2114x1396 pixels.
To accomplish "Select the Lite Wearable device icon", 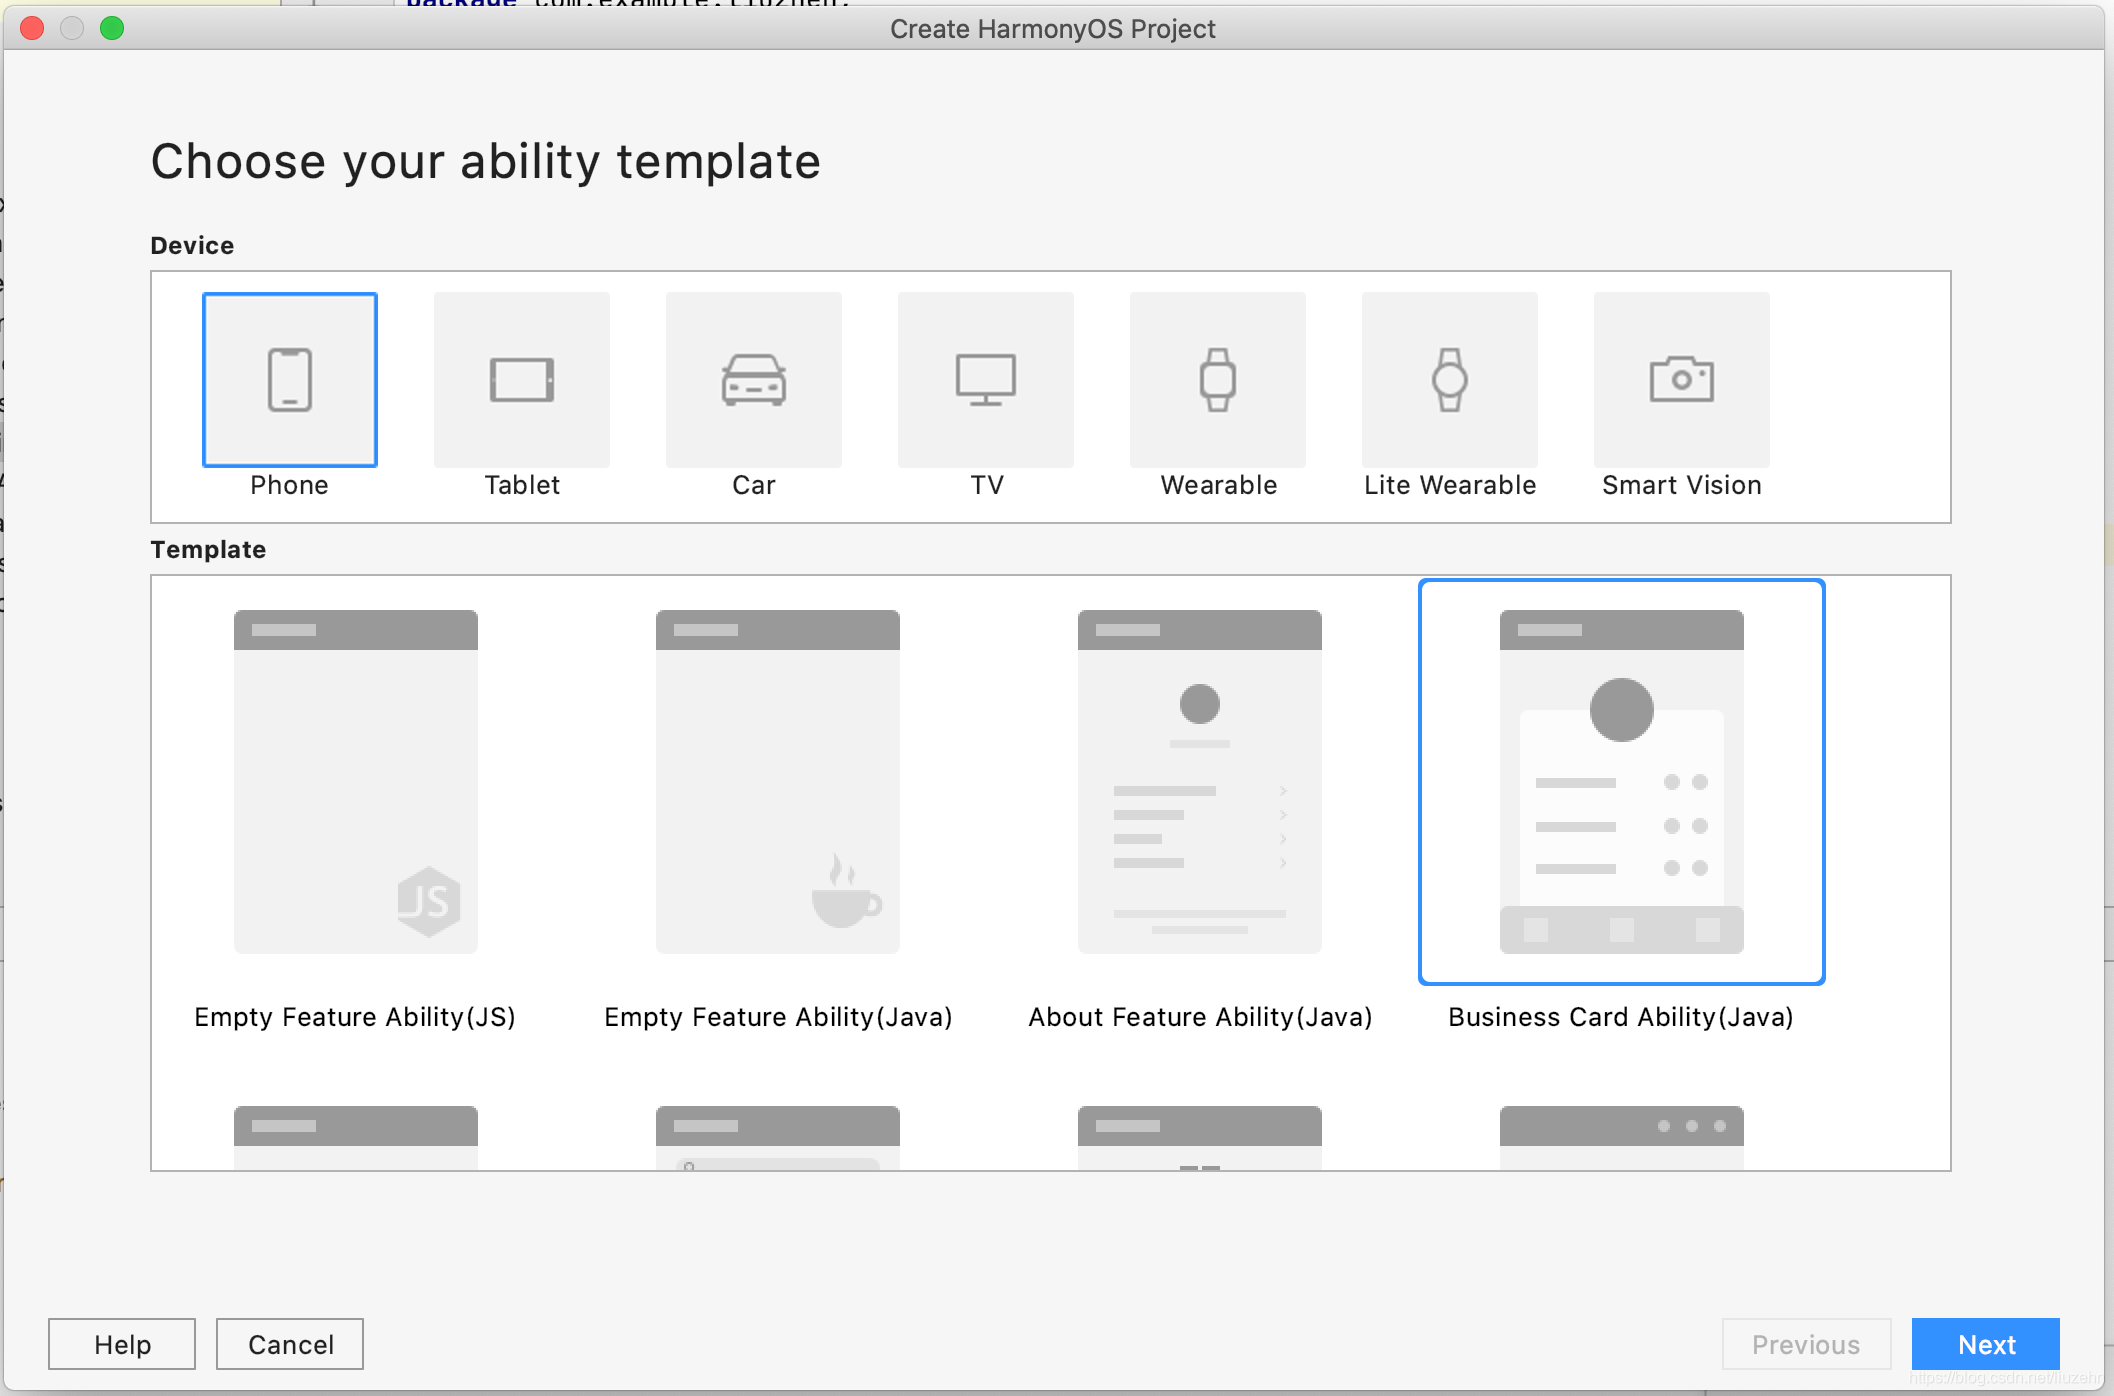I will tap(1450, 380).
